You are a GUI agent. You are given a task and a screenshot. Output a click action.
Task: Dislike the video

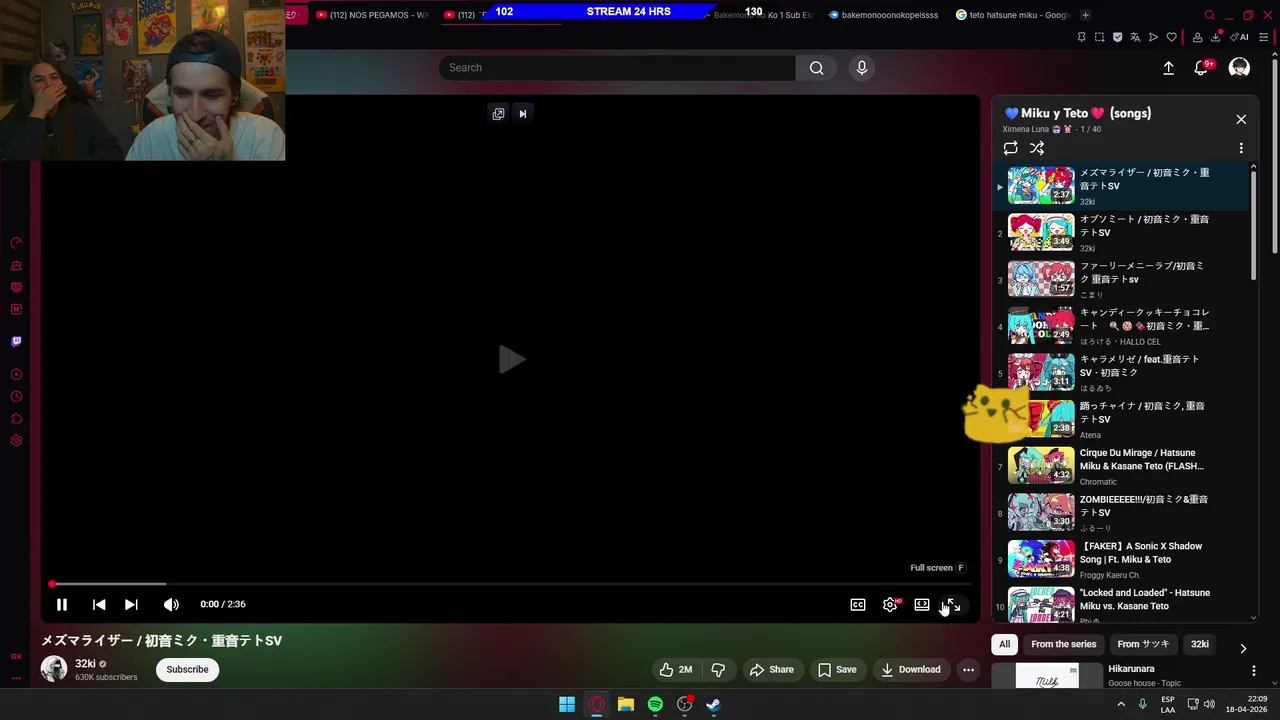point(718,669)
